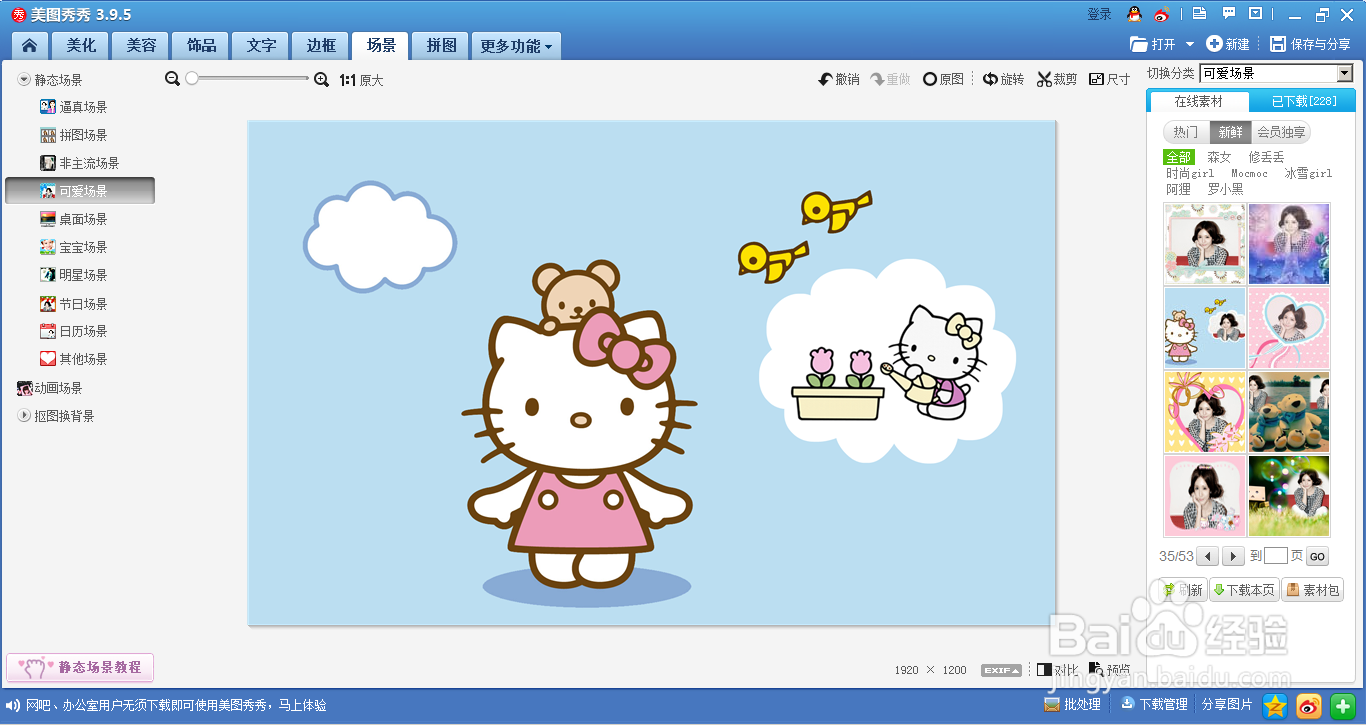This screenshot has width=1366, height=725.
Task: Share to Weibo icon in status bar
Action: [1309, 706]
